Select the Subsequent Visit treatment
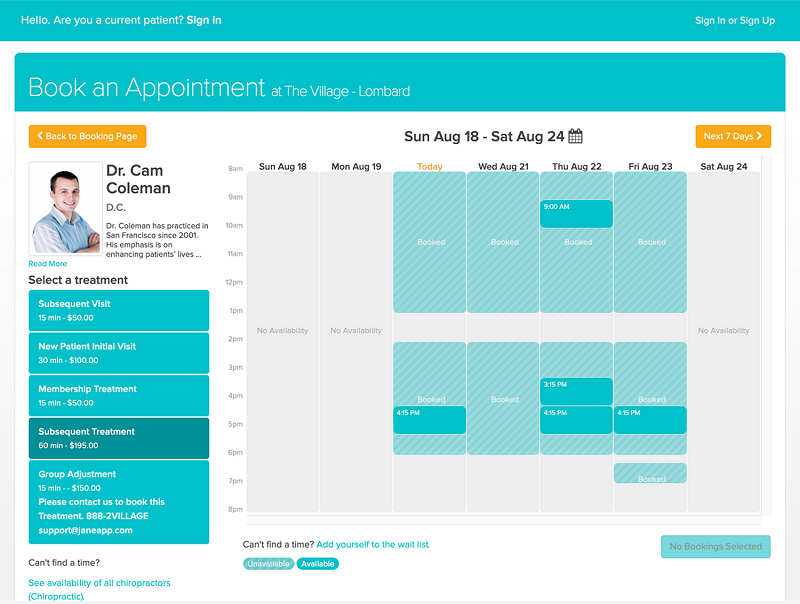The height and width of the screenshot is (604, 800). 119,310
